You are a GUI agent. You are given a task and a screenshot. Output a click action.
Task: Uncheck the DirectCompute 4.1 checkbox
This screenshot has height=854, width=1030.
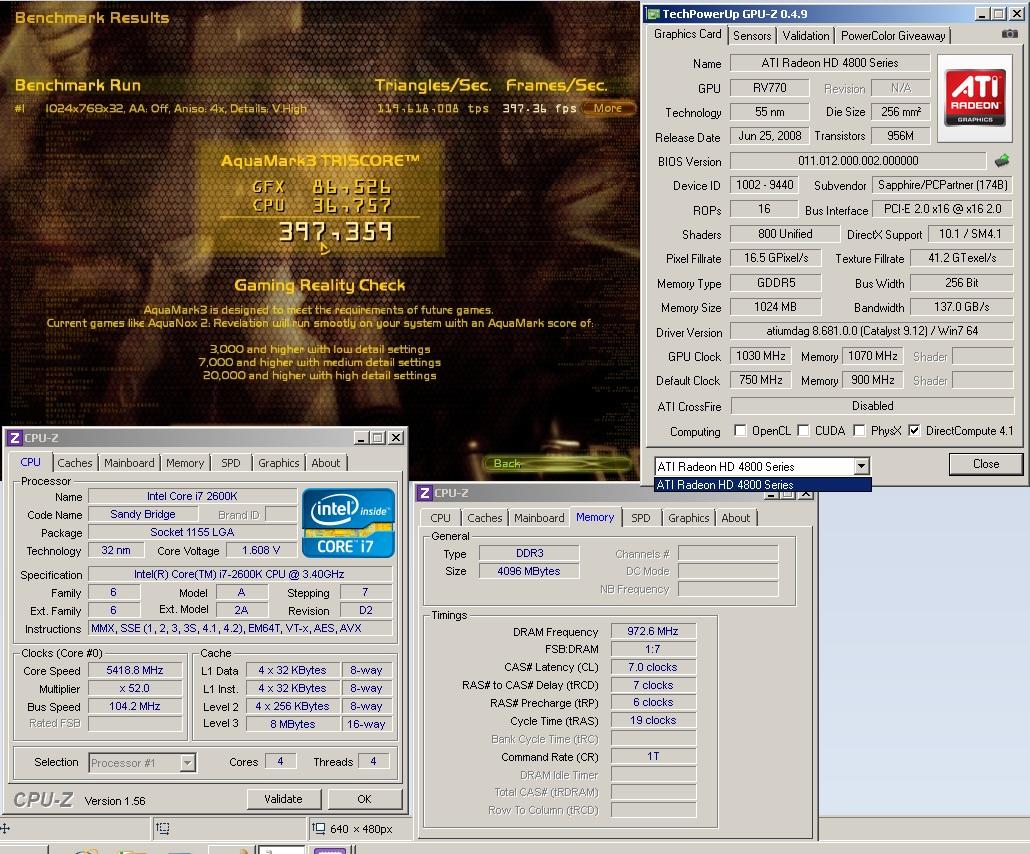pyautogui.click(x=914, y=430)
